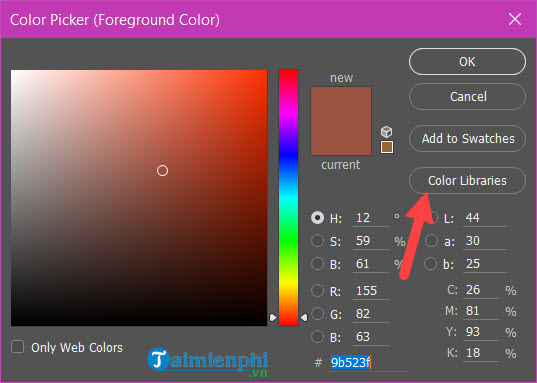This screenshot has width=537, height=383.
Task: Click the K black percentage field
Action: click(480, 353)
